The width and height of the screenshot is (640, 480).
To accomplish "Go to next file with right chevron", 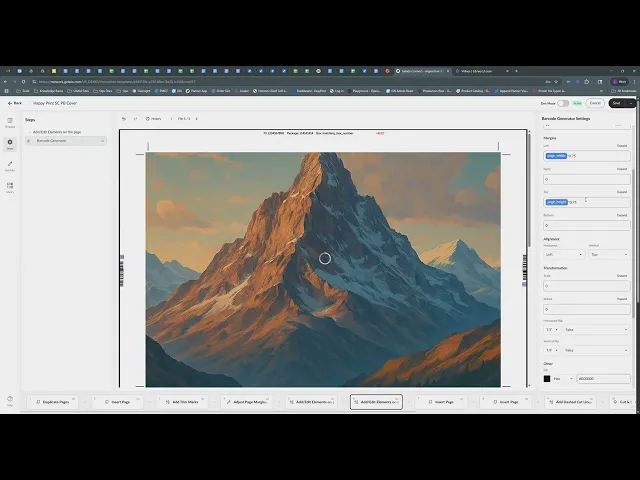I will 197,119.
